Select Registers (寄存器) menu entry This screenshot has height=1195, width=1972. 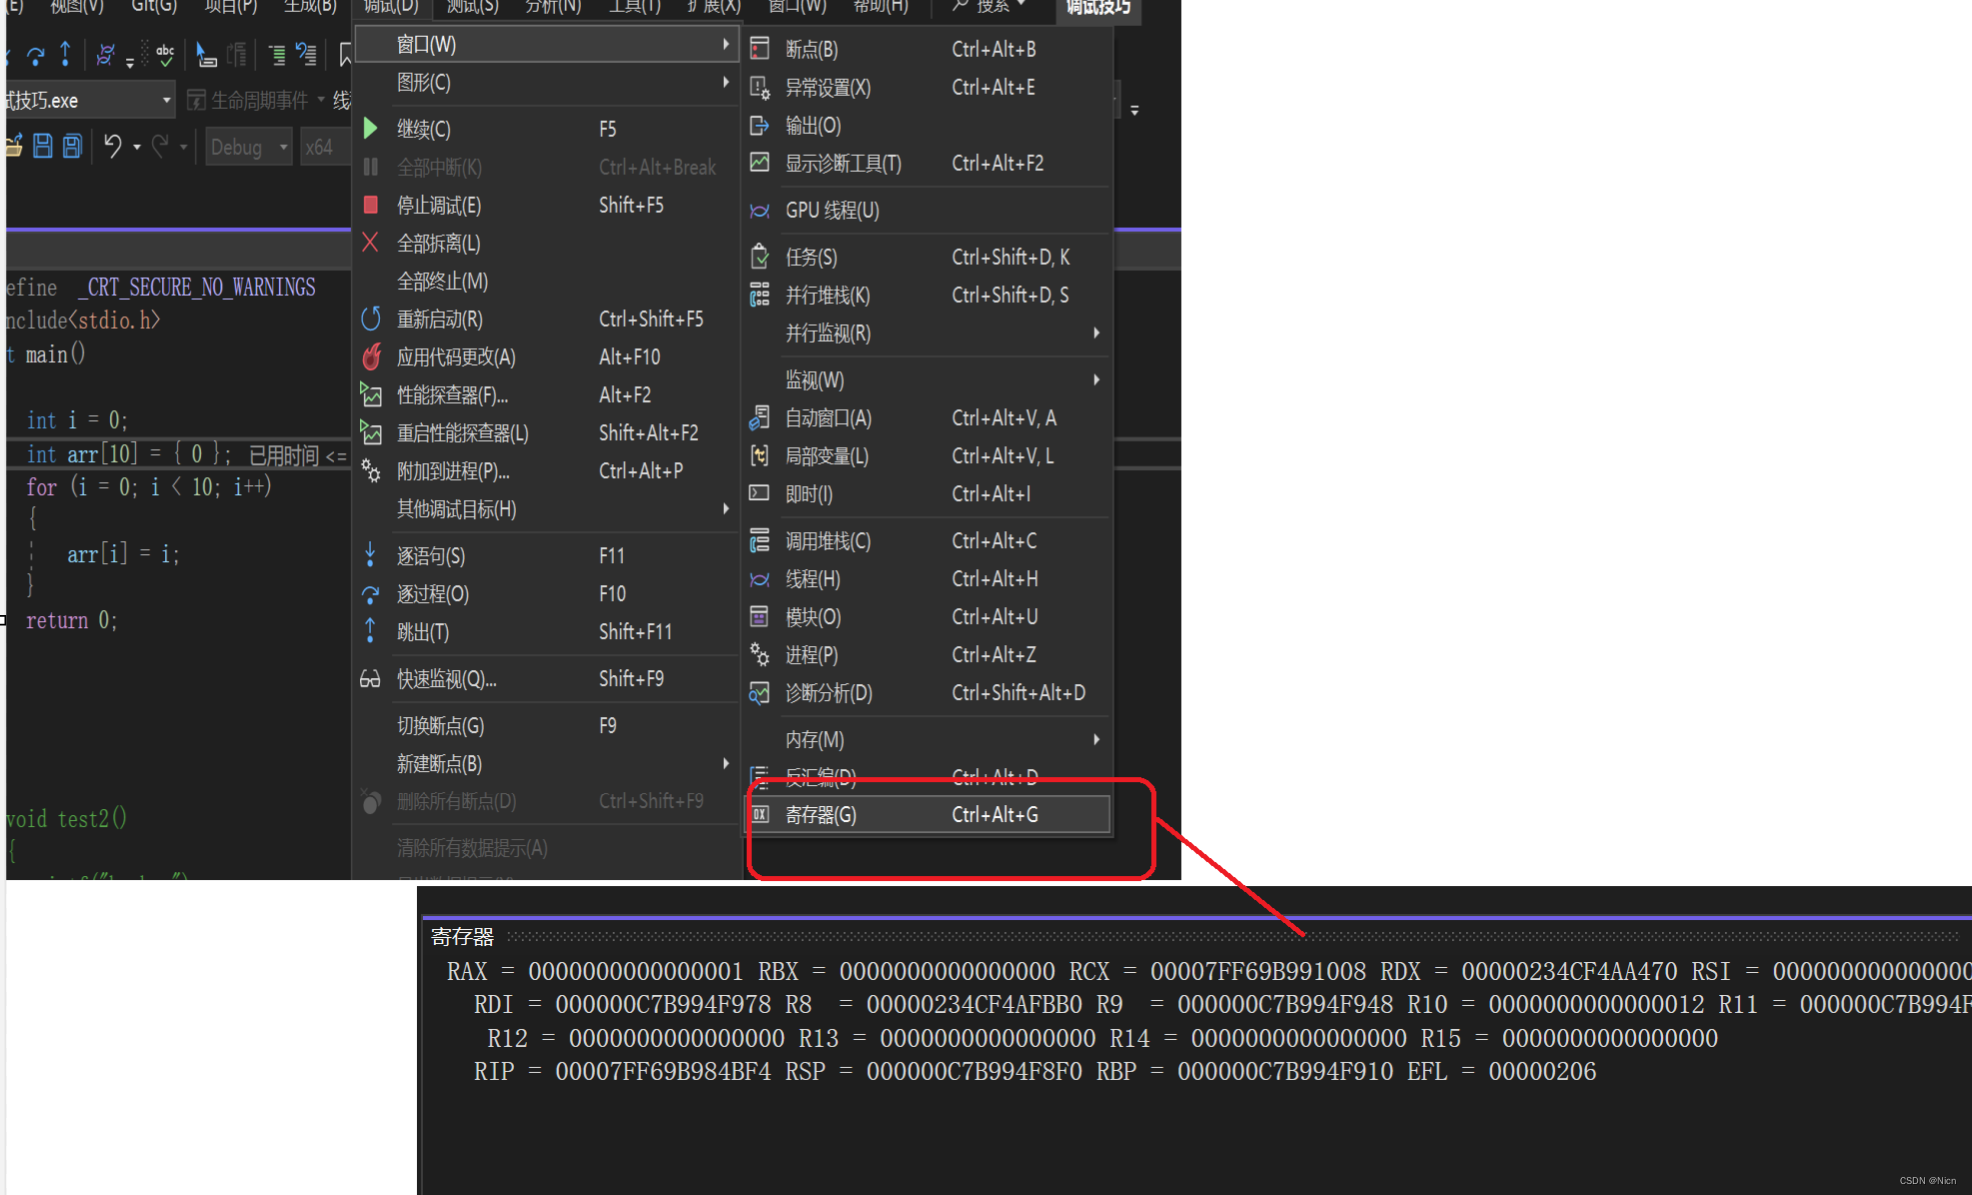tap(820, 814)
